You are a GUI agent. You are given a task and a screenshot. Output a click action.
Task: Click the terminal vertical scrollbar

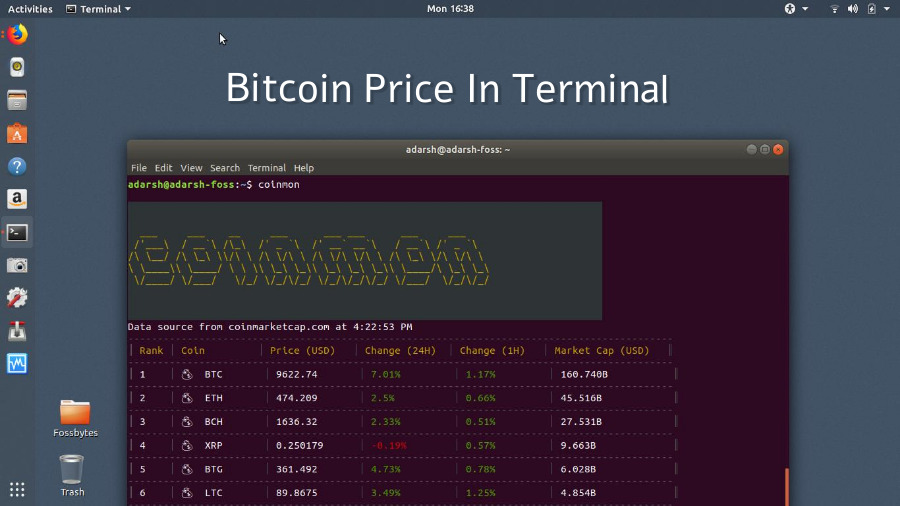786,487
